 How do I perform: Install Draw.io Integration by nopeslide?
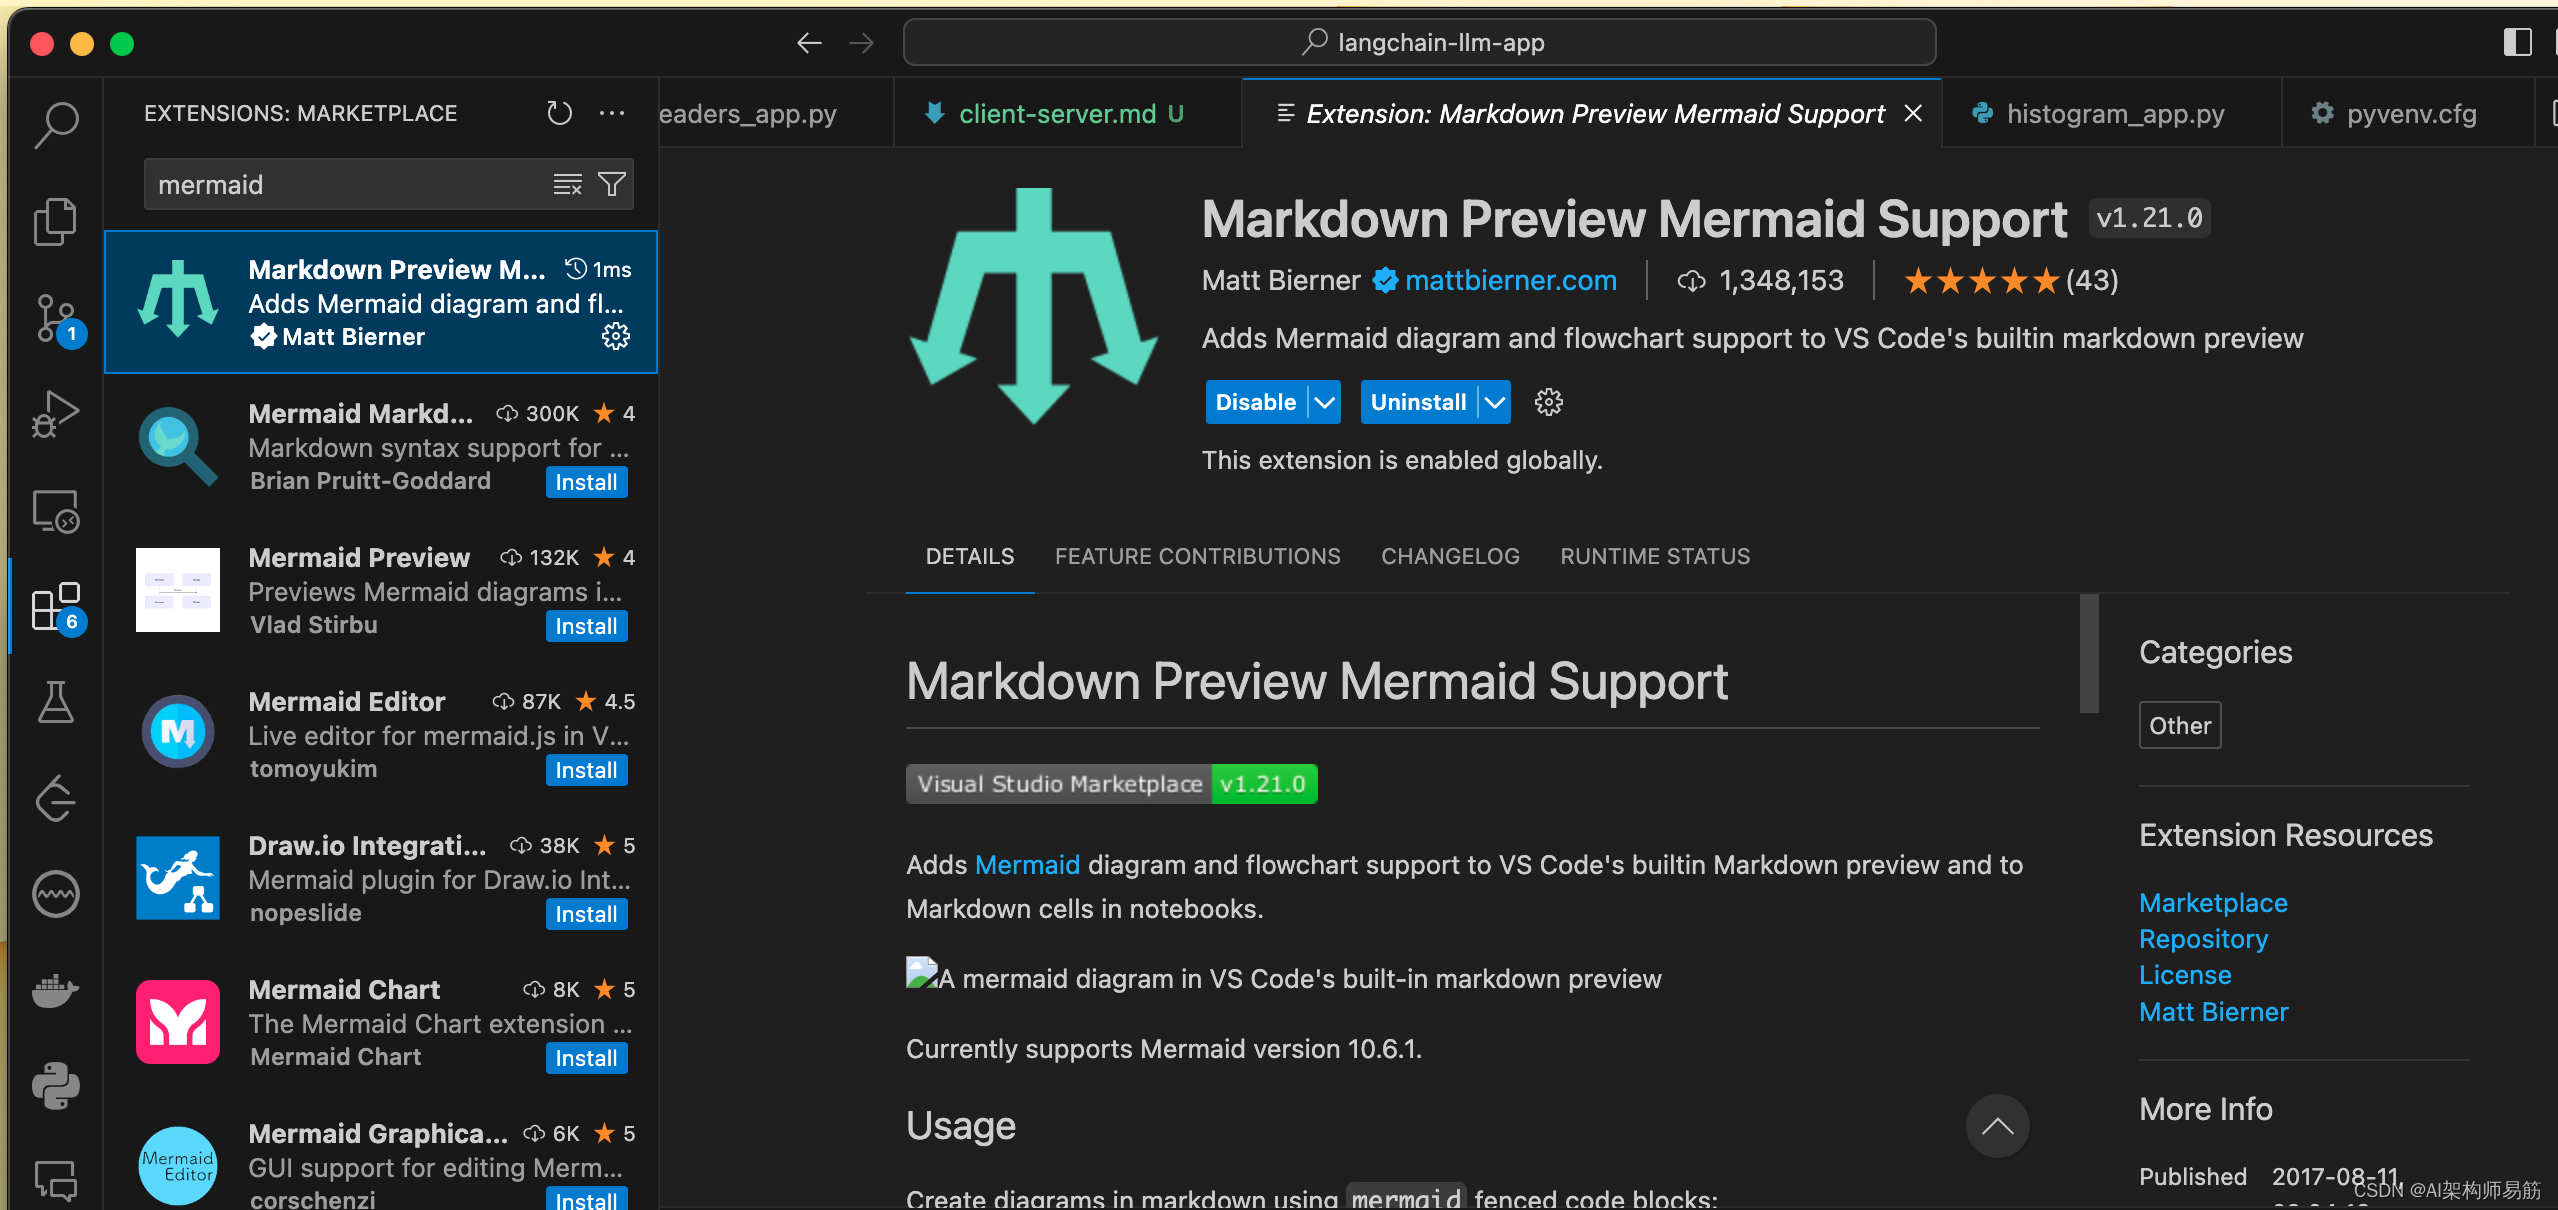(x=586, y=914)
